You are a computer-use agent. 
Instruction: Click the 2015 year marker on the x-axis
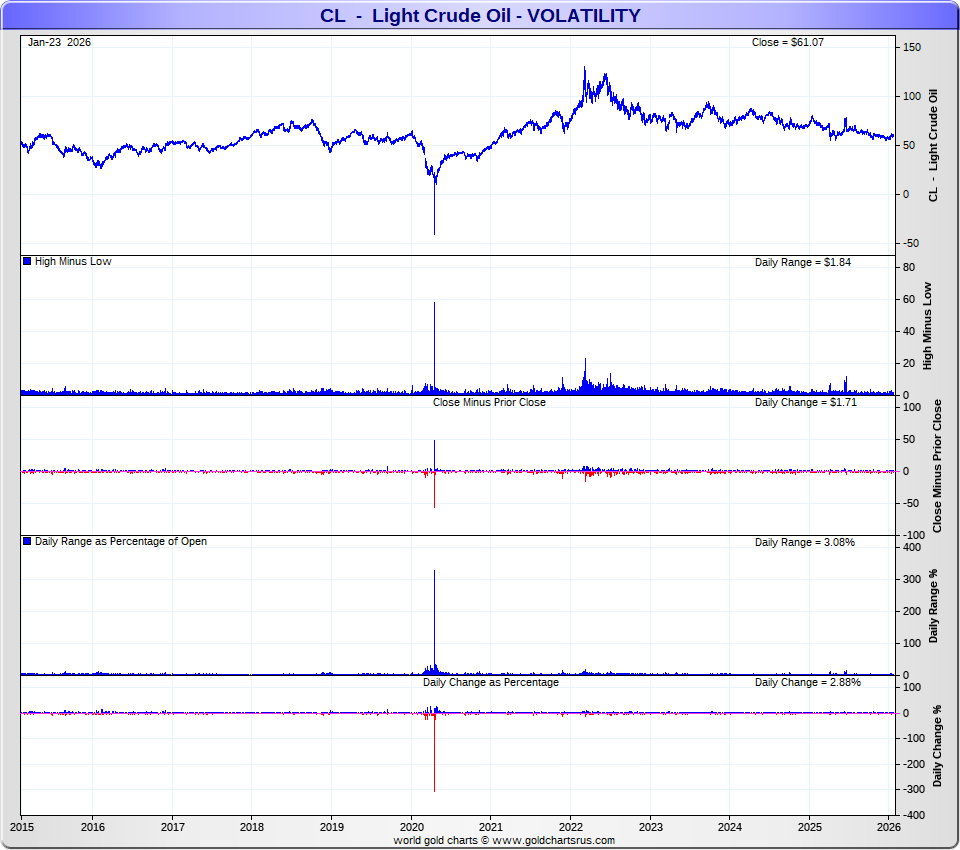(x=21, y=827)
